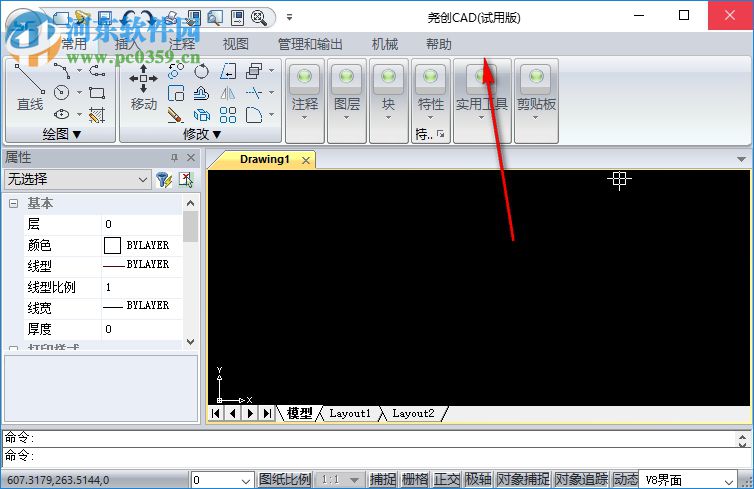The width and height of the screenshot is (754, 489).
Task: Open the 无选择 selection dropdown
Action: click(x=77, y=179)
